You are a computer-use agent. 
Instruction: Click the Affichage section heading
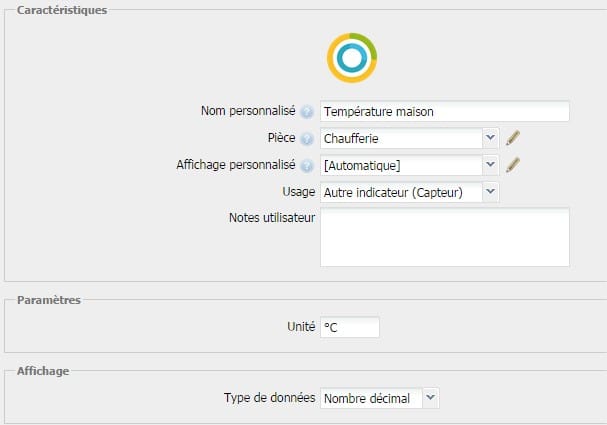[43, 371]
